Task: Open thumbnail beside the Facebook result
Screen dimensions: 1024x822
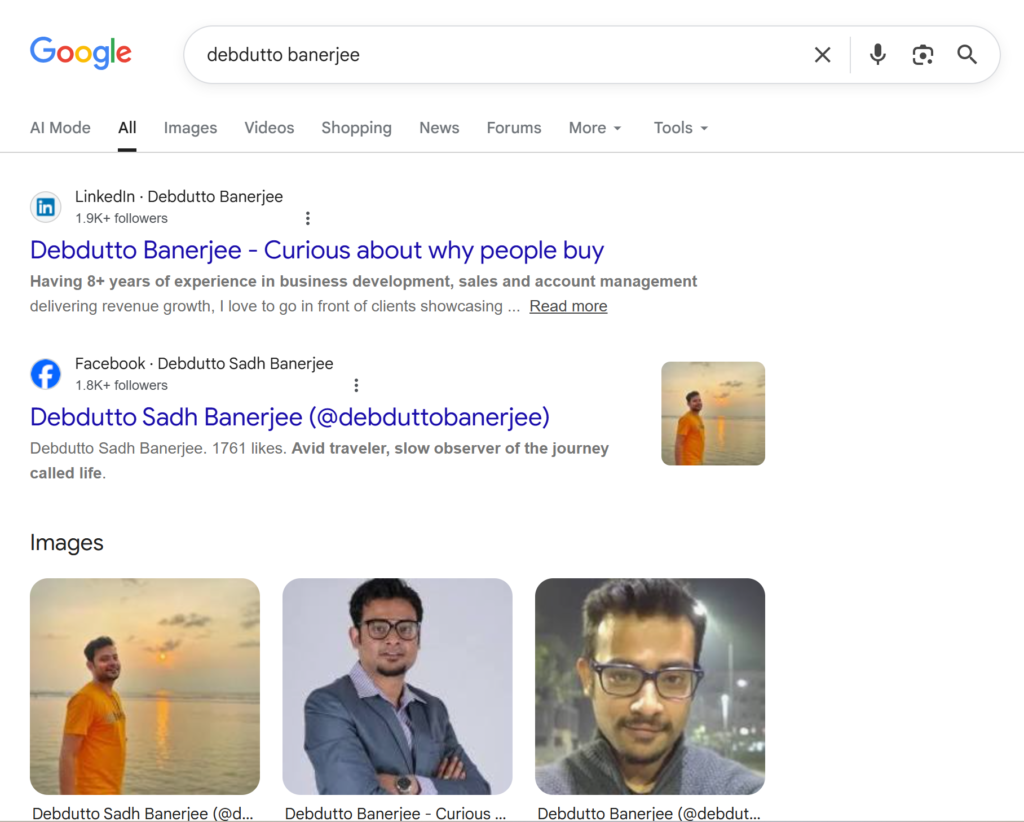Action: point(713,413)
